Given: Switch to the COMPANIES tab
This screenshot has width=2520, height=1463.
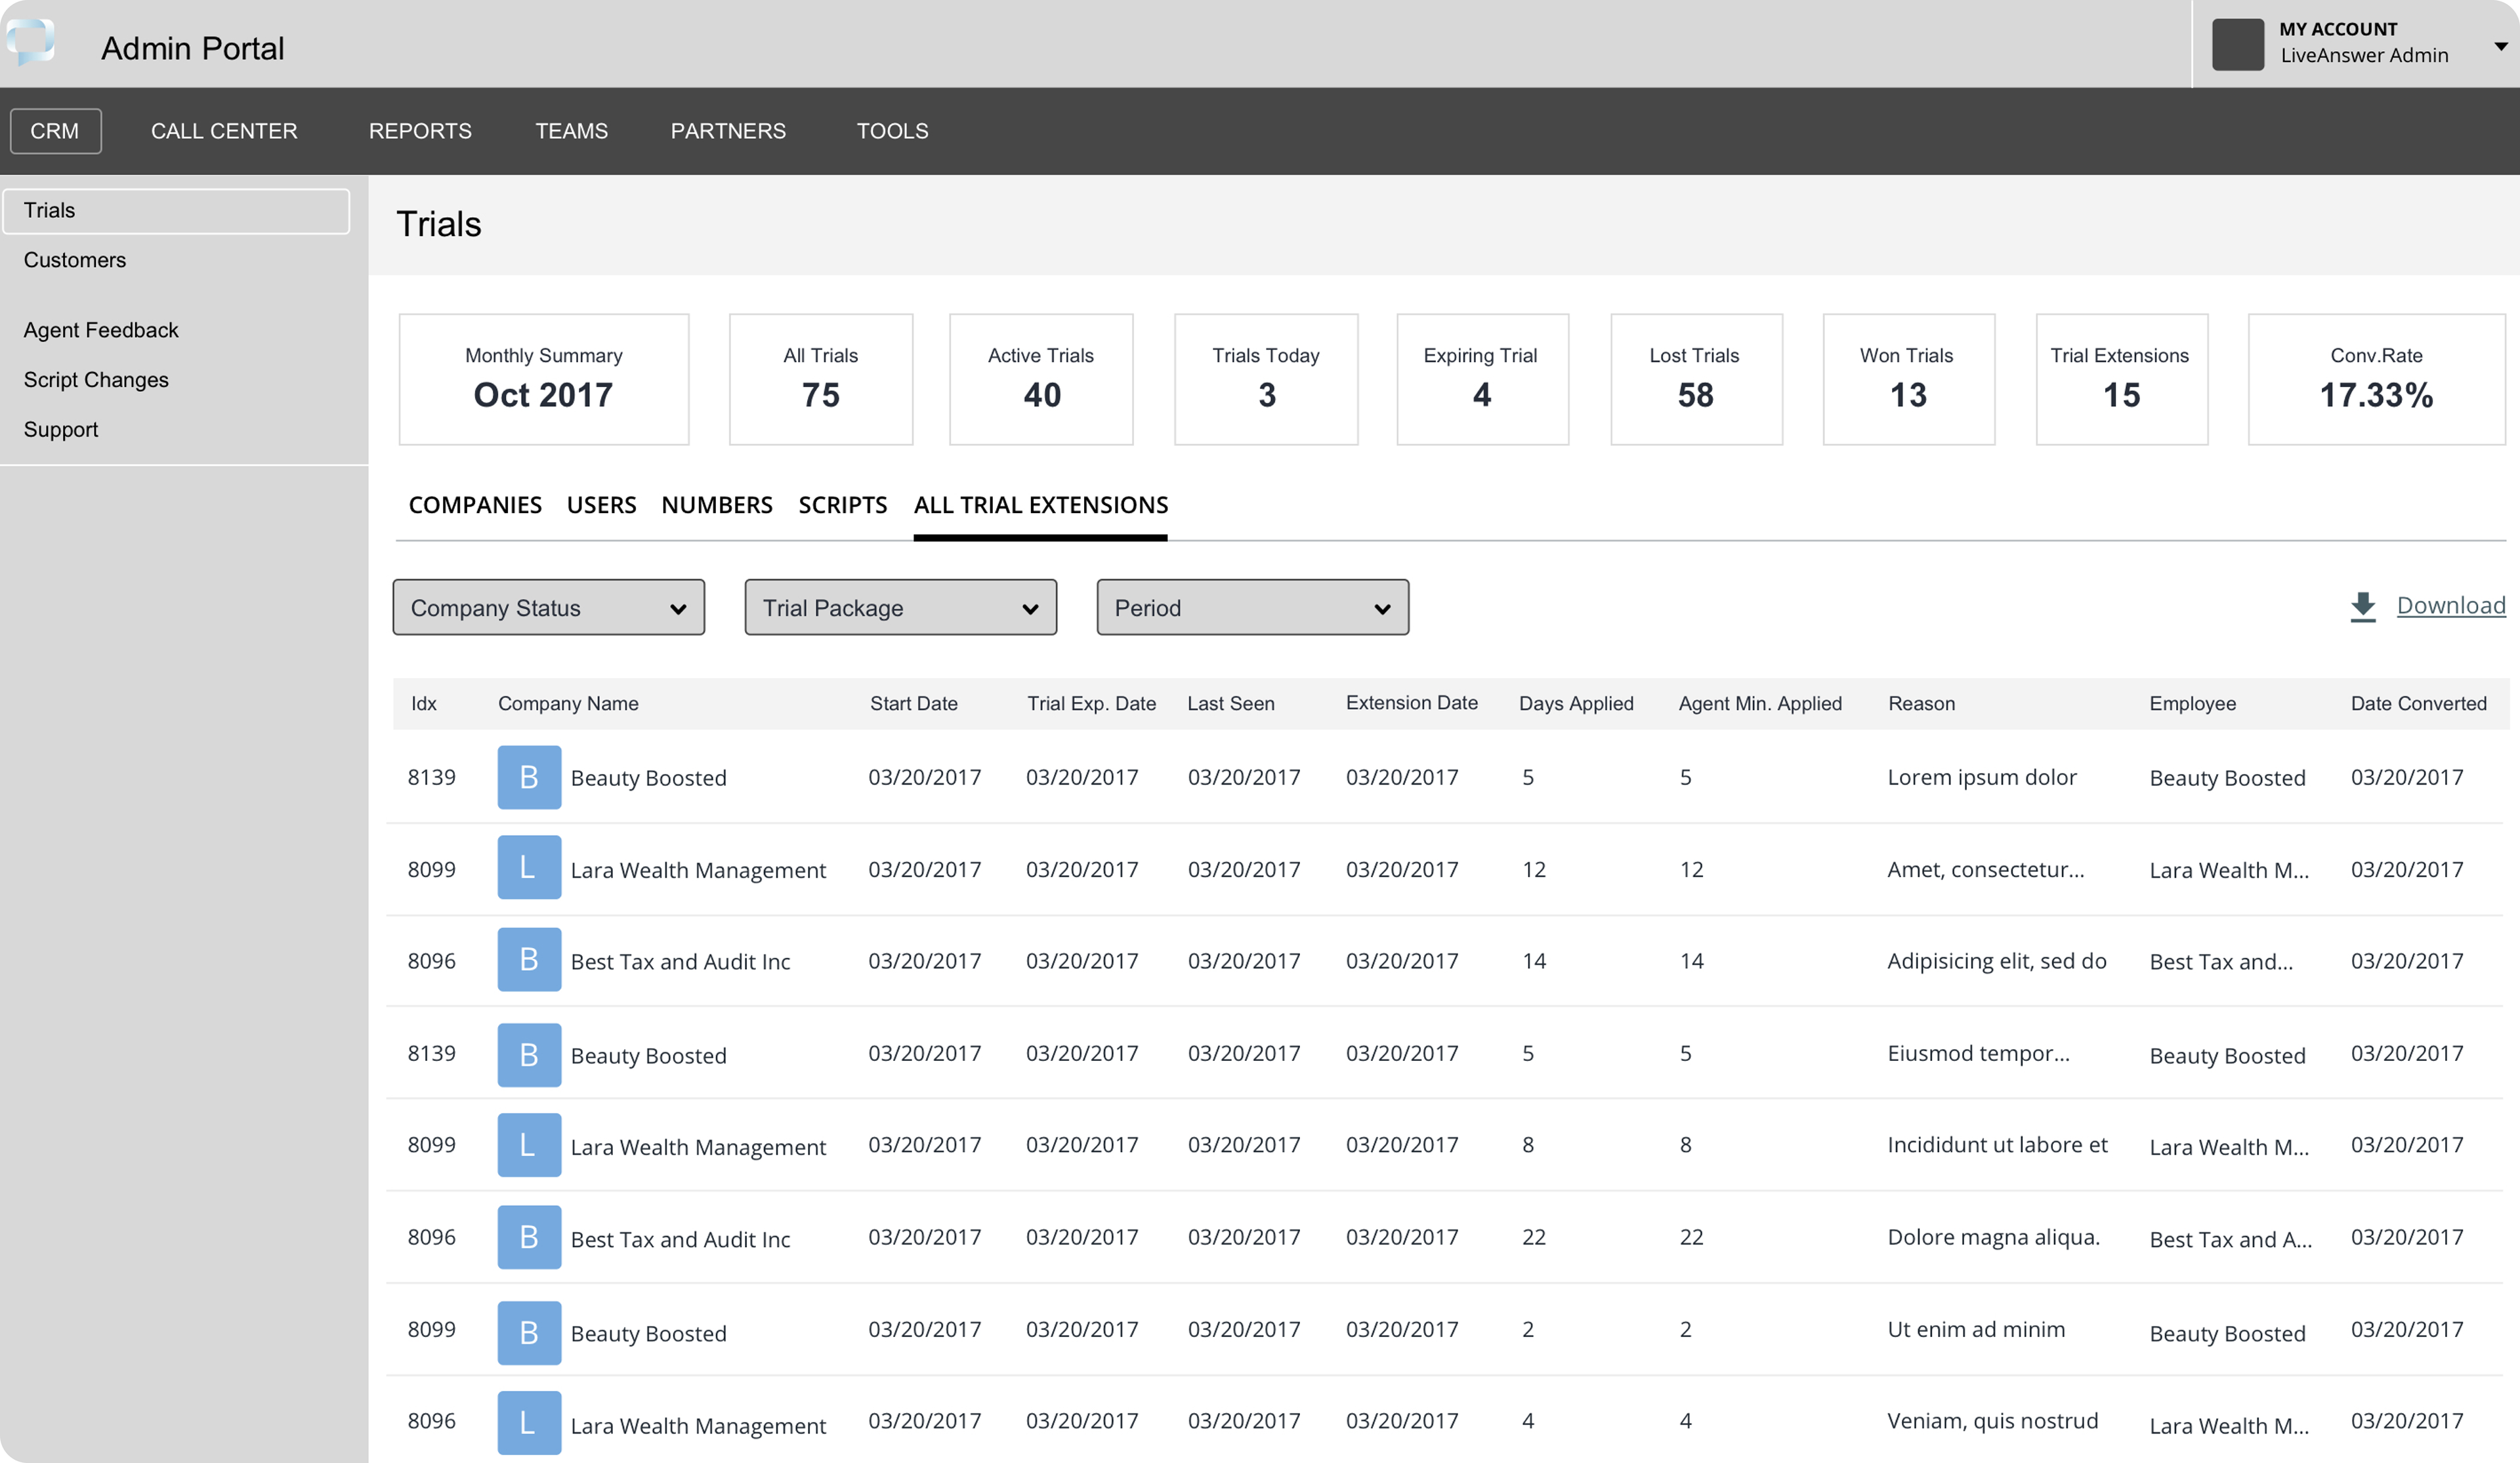Looking at the screenshot, I should 475,505.
